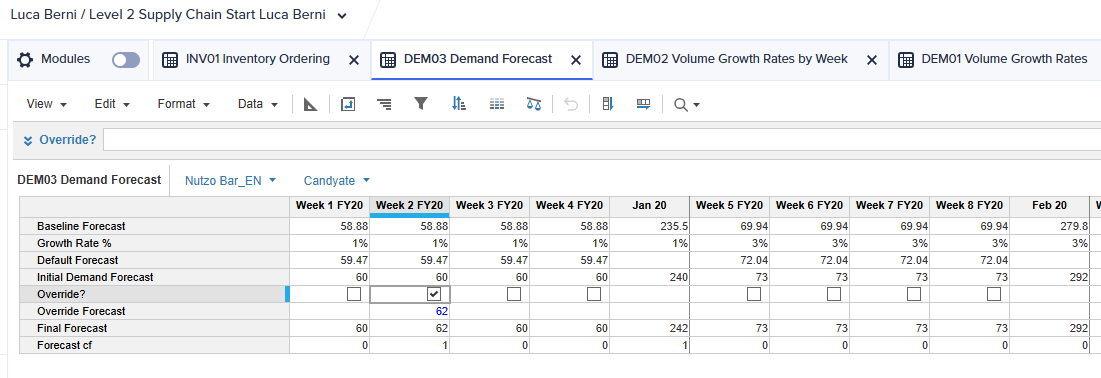Click the grid of dotted rows icon

pyautogui.click(x=496, y=104)
